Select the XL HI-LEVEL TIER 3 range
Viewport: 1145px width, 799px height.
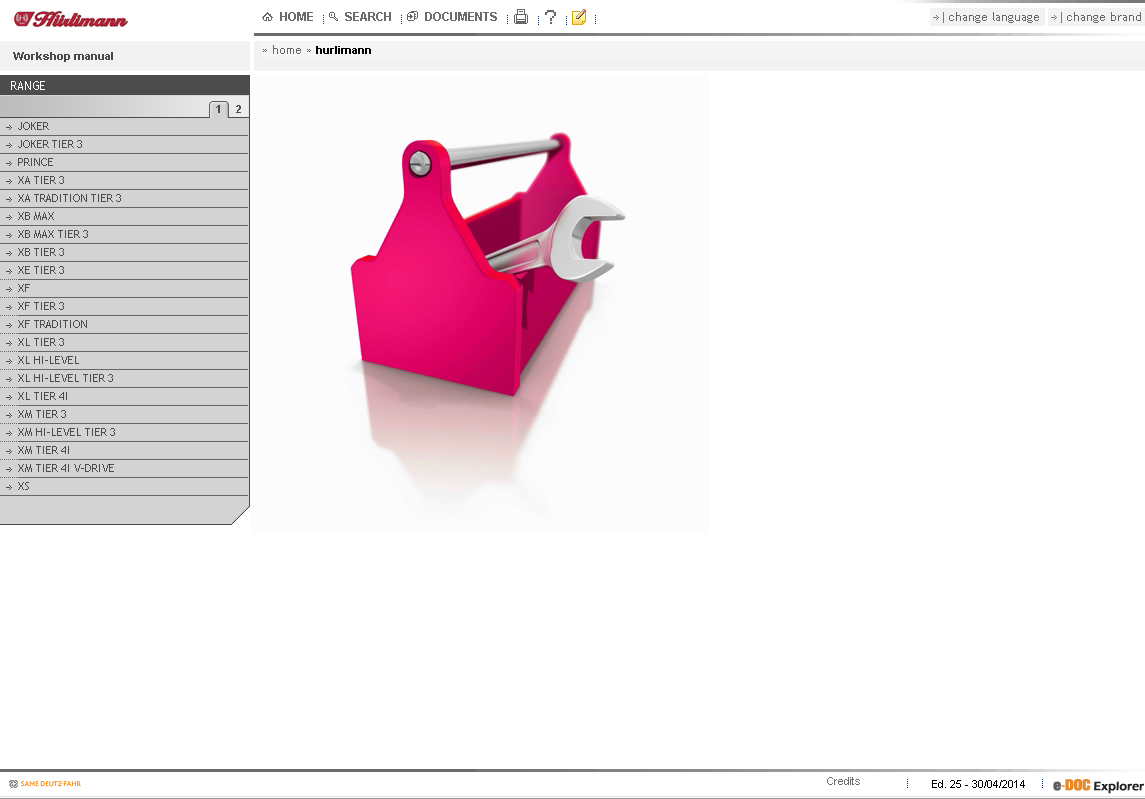pyautogui.click(x=124, y=378)
